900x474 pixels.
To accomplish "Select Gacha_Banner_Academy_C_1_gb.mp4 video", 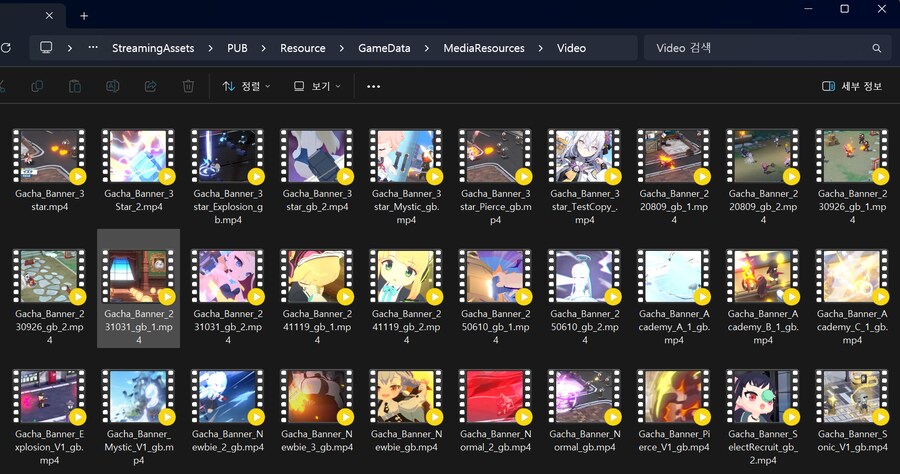I will [852, 297].
